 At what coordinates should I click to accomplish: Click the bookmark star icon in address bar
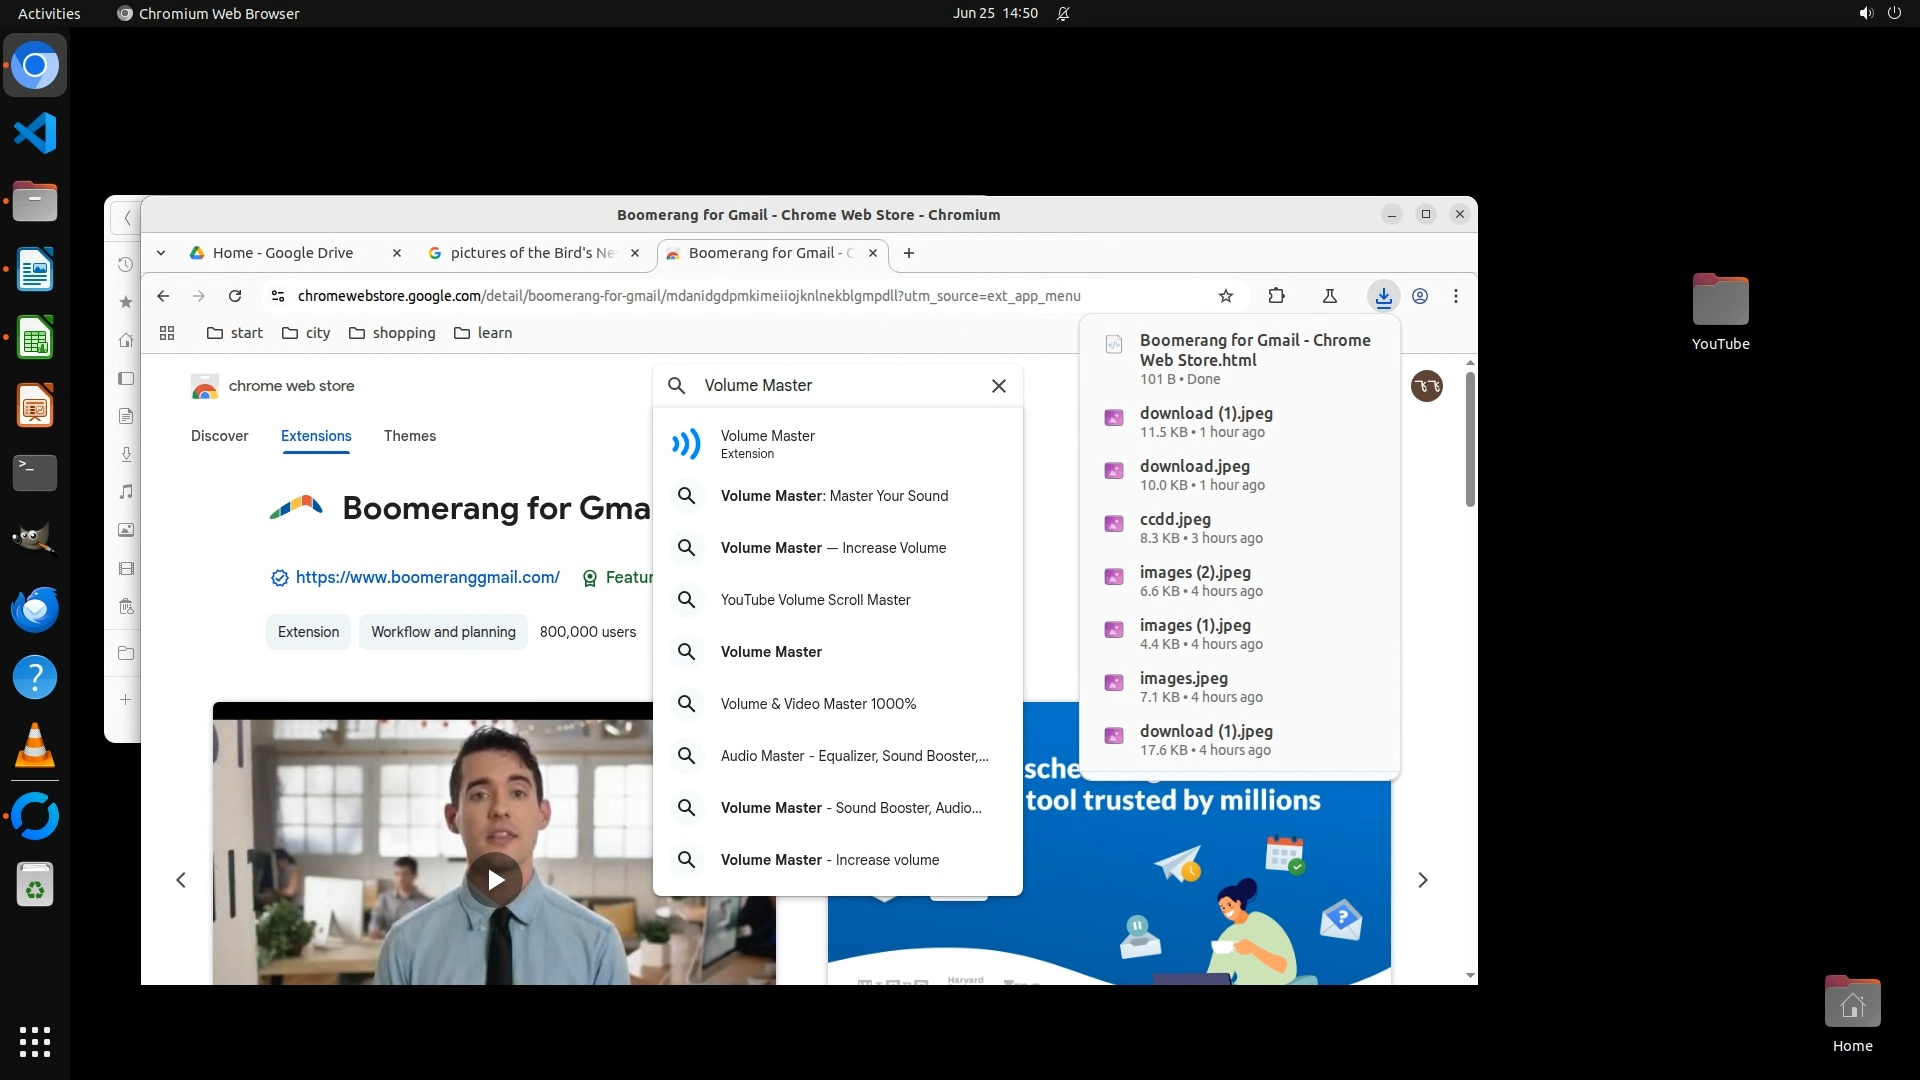[1226, 296]
